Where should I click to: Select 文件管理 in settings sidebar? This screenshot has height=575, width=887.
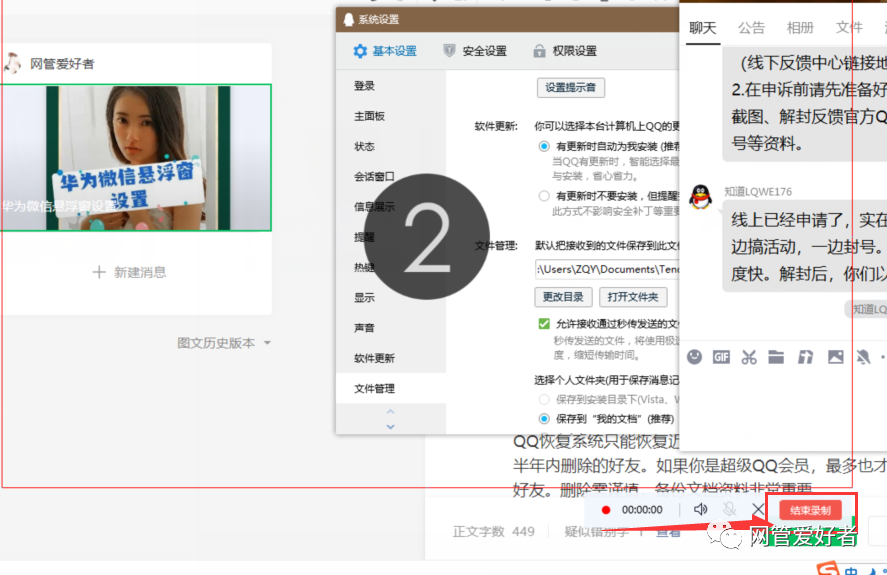coord(391,388)
